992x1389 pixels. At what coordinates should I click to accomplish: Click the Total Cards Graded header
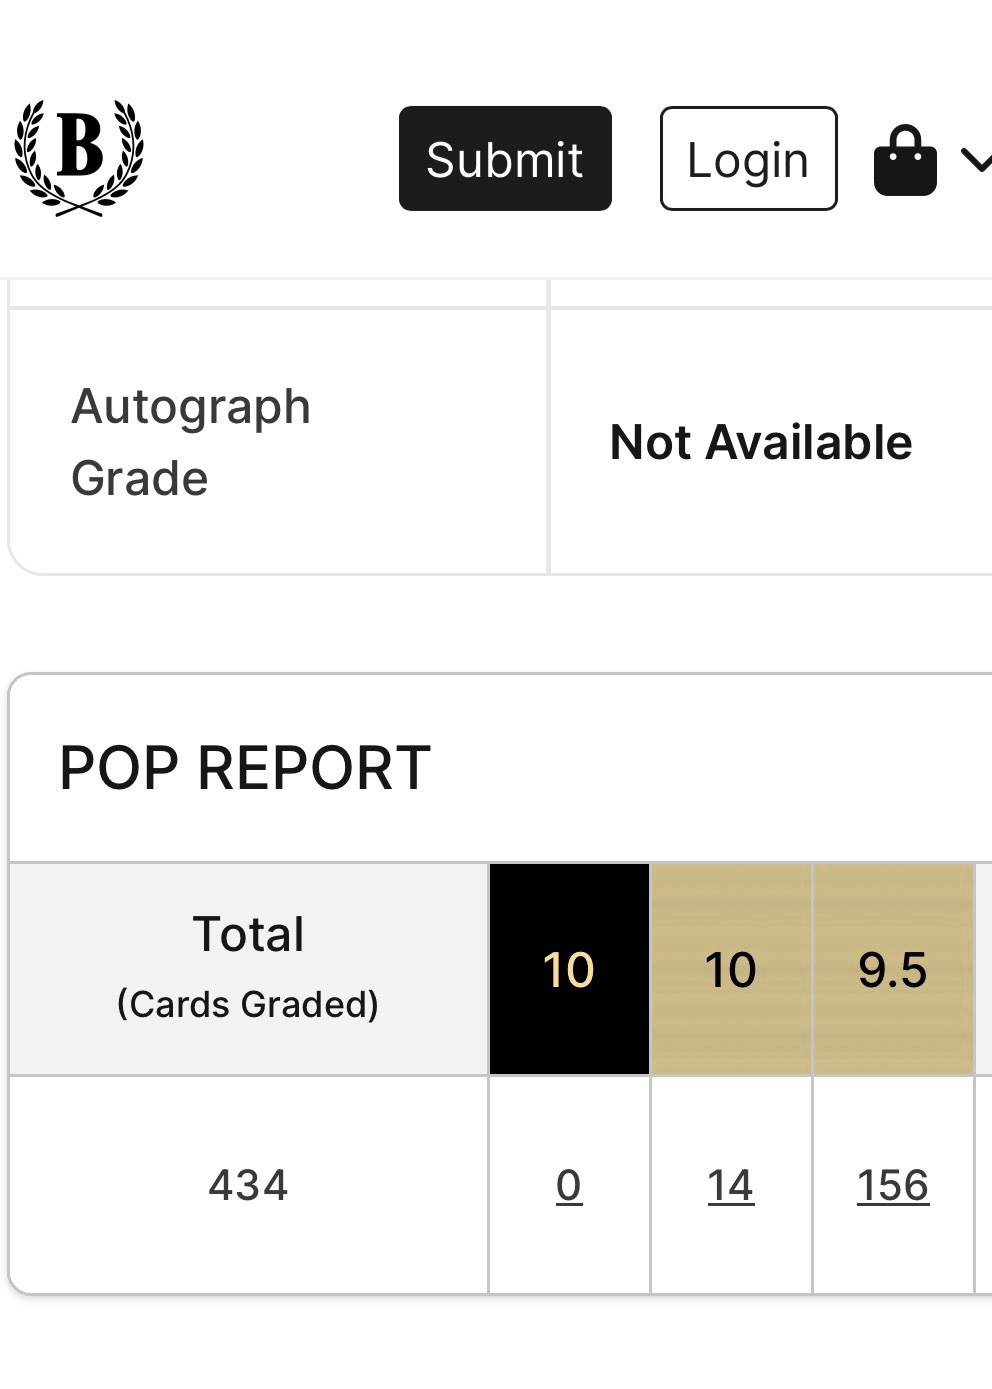248,969
